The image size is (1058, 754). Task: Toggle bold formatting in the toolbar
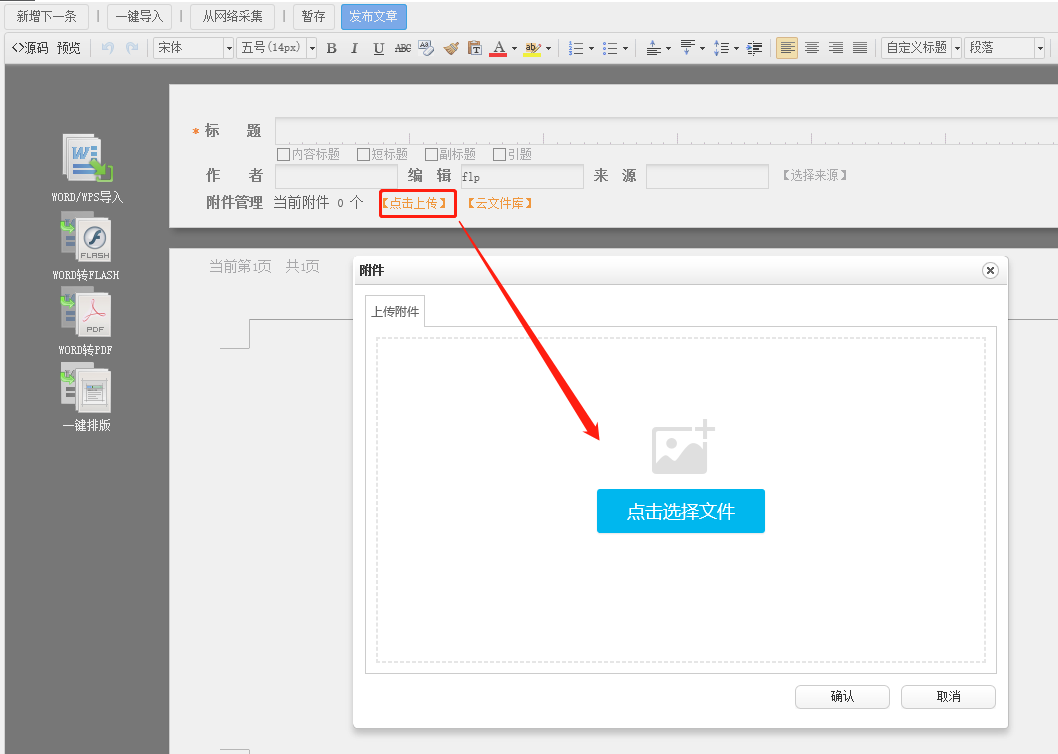click(x=332, y=48)
